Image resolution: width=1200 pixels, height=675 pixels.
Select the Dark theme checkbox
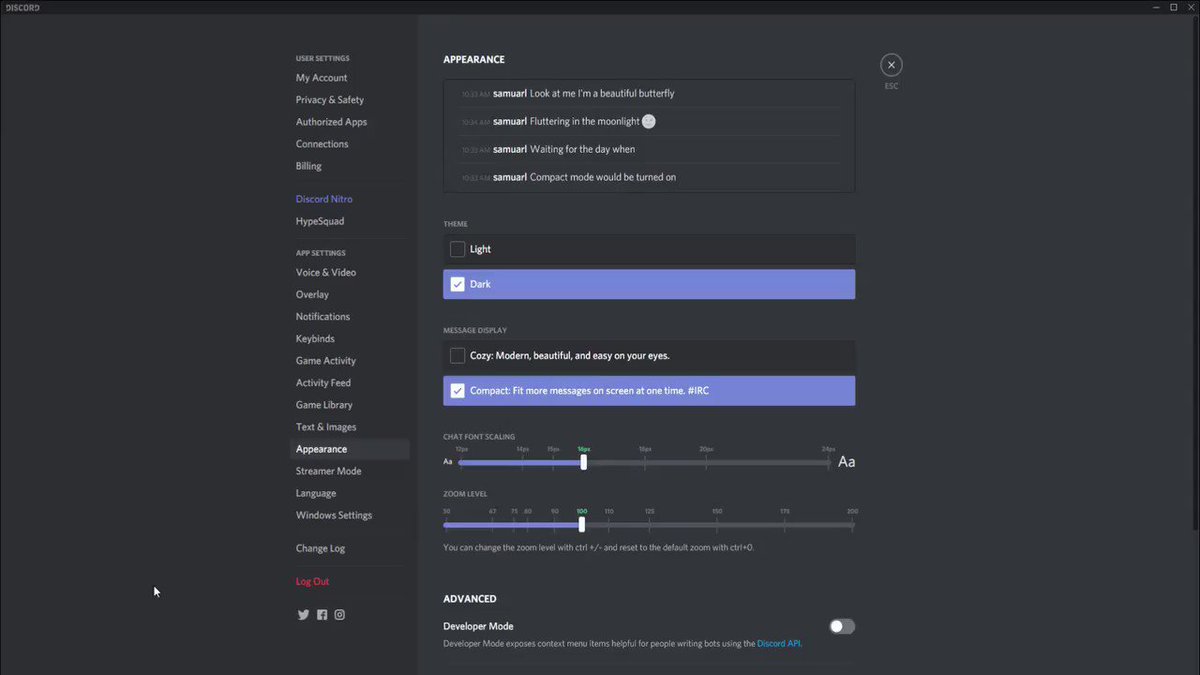point(457,284)
